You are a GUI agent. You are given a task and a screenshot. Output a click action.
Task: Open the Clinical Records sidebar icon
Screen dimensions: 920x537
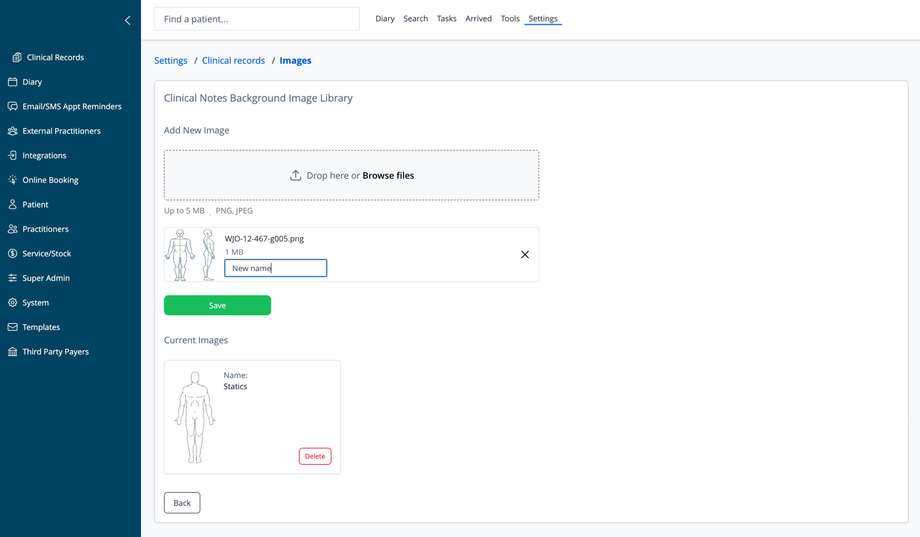pyautogui.click(x=16, y=57)
